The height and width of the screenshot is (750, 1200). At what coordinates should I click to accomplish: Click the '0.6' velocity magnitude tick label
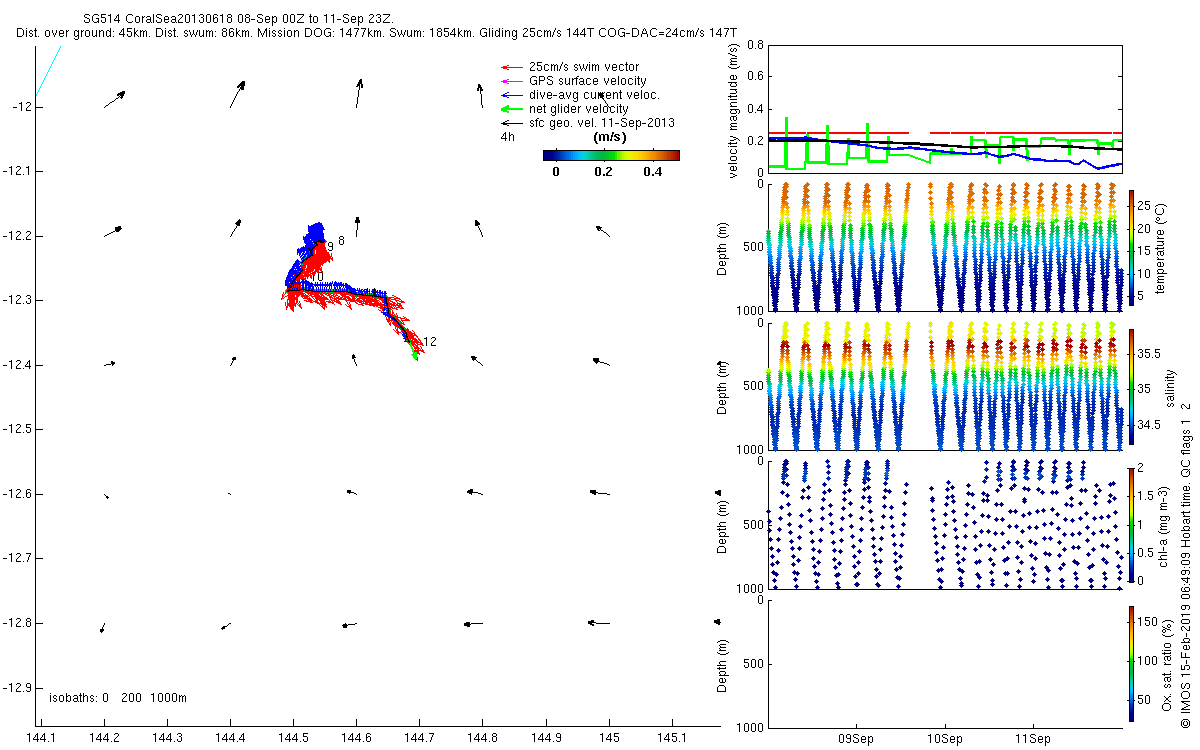point(755,78)
